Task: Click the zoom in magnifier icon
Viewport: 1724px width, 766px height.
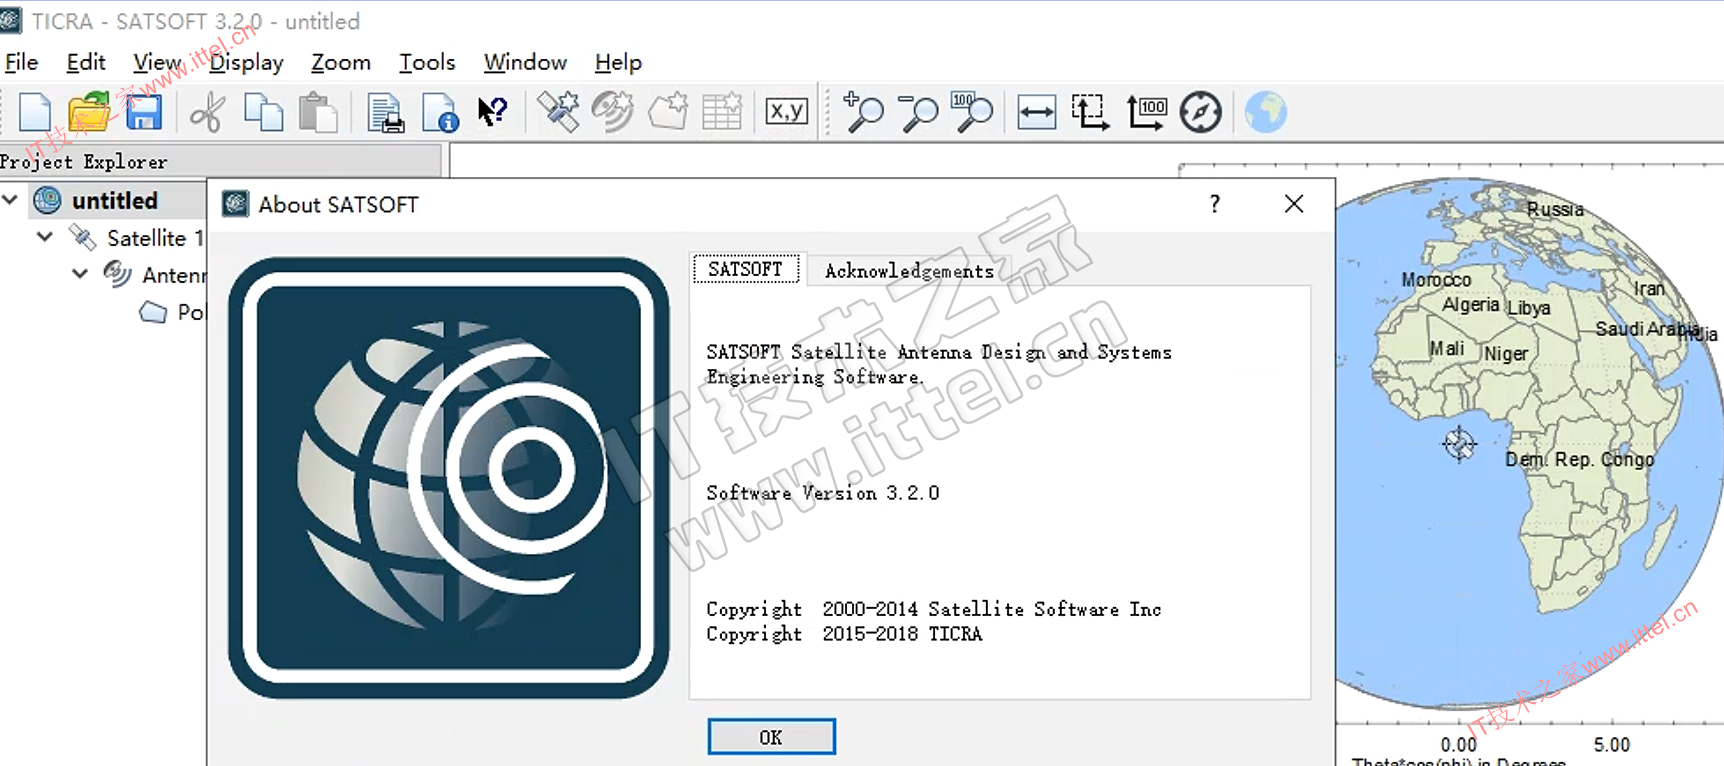Action: (864, 112)
